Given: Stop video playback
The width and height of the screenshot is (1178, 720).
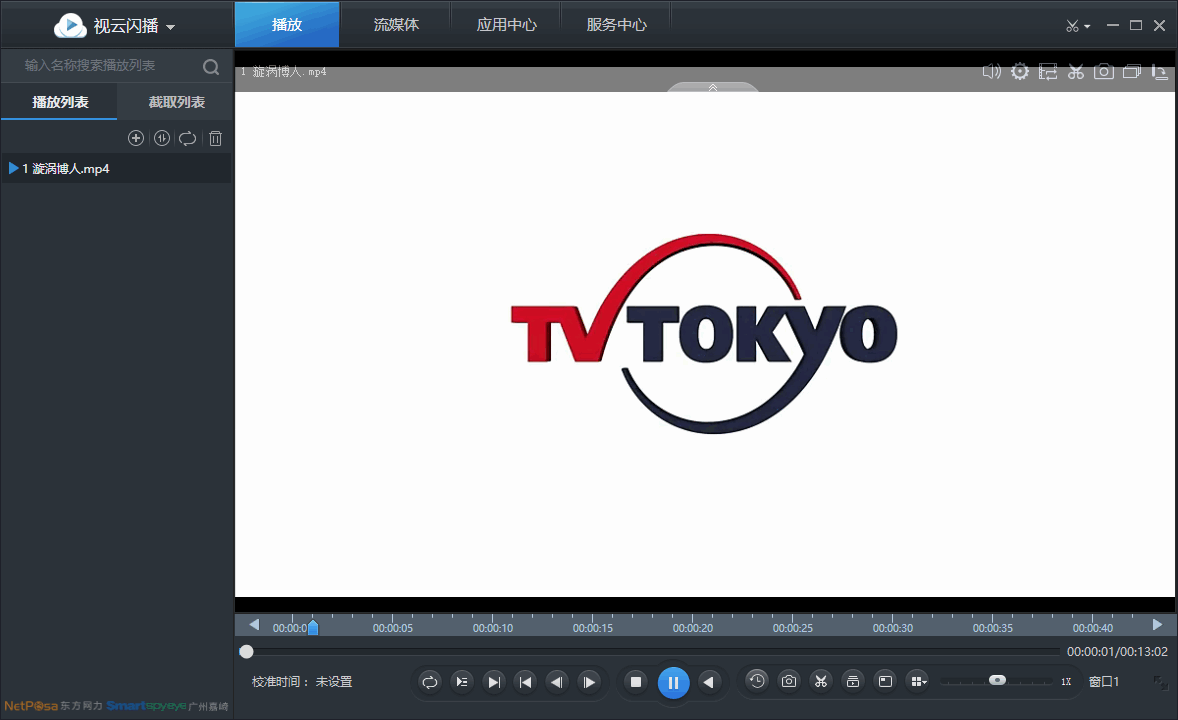Looking at the screenshot, I should point(636,682).
